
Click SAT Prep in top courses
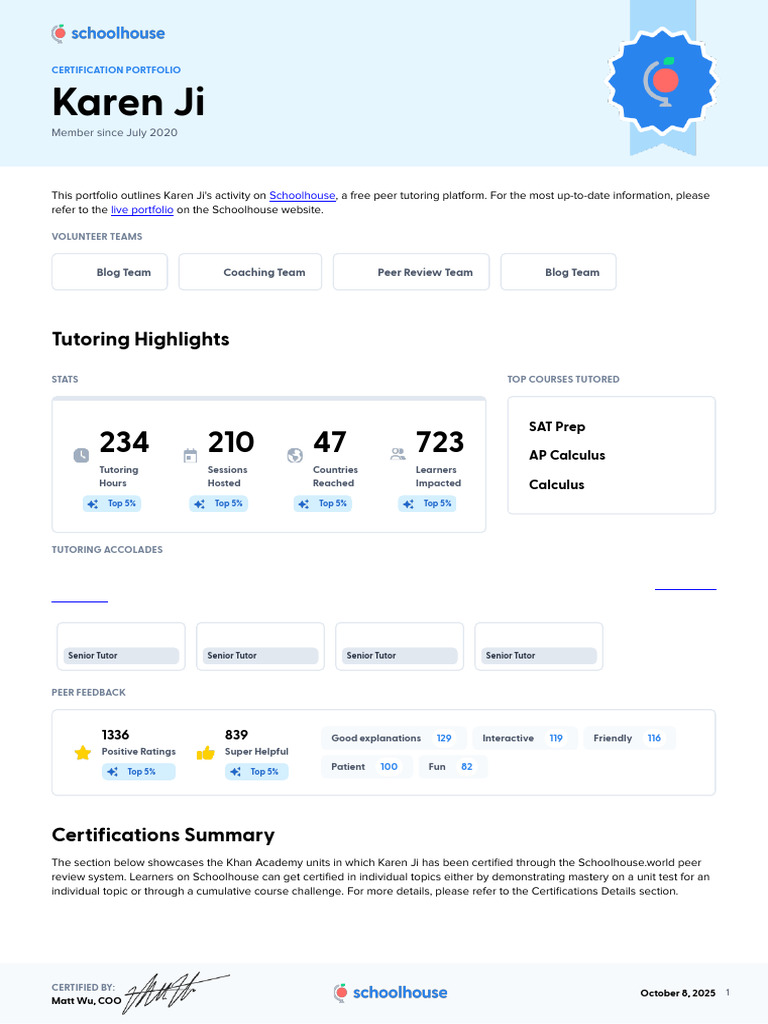tap(557, 426)
